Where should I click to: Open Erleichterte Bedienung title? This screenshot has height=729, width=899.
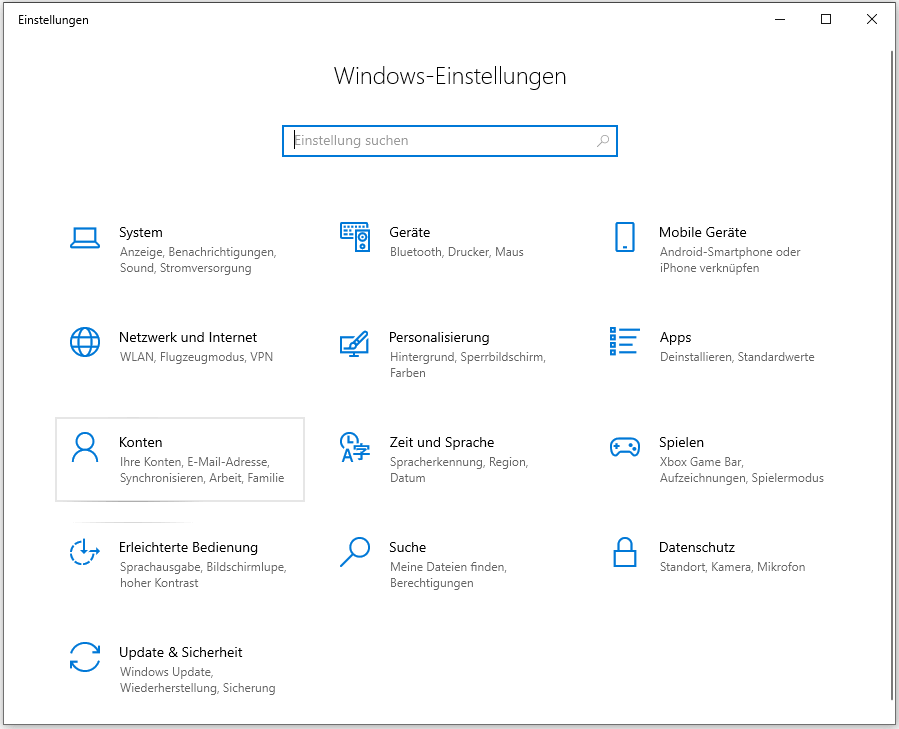[x=188, y=547]
